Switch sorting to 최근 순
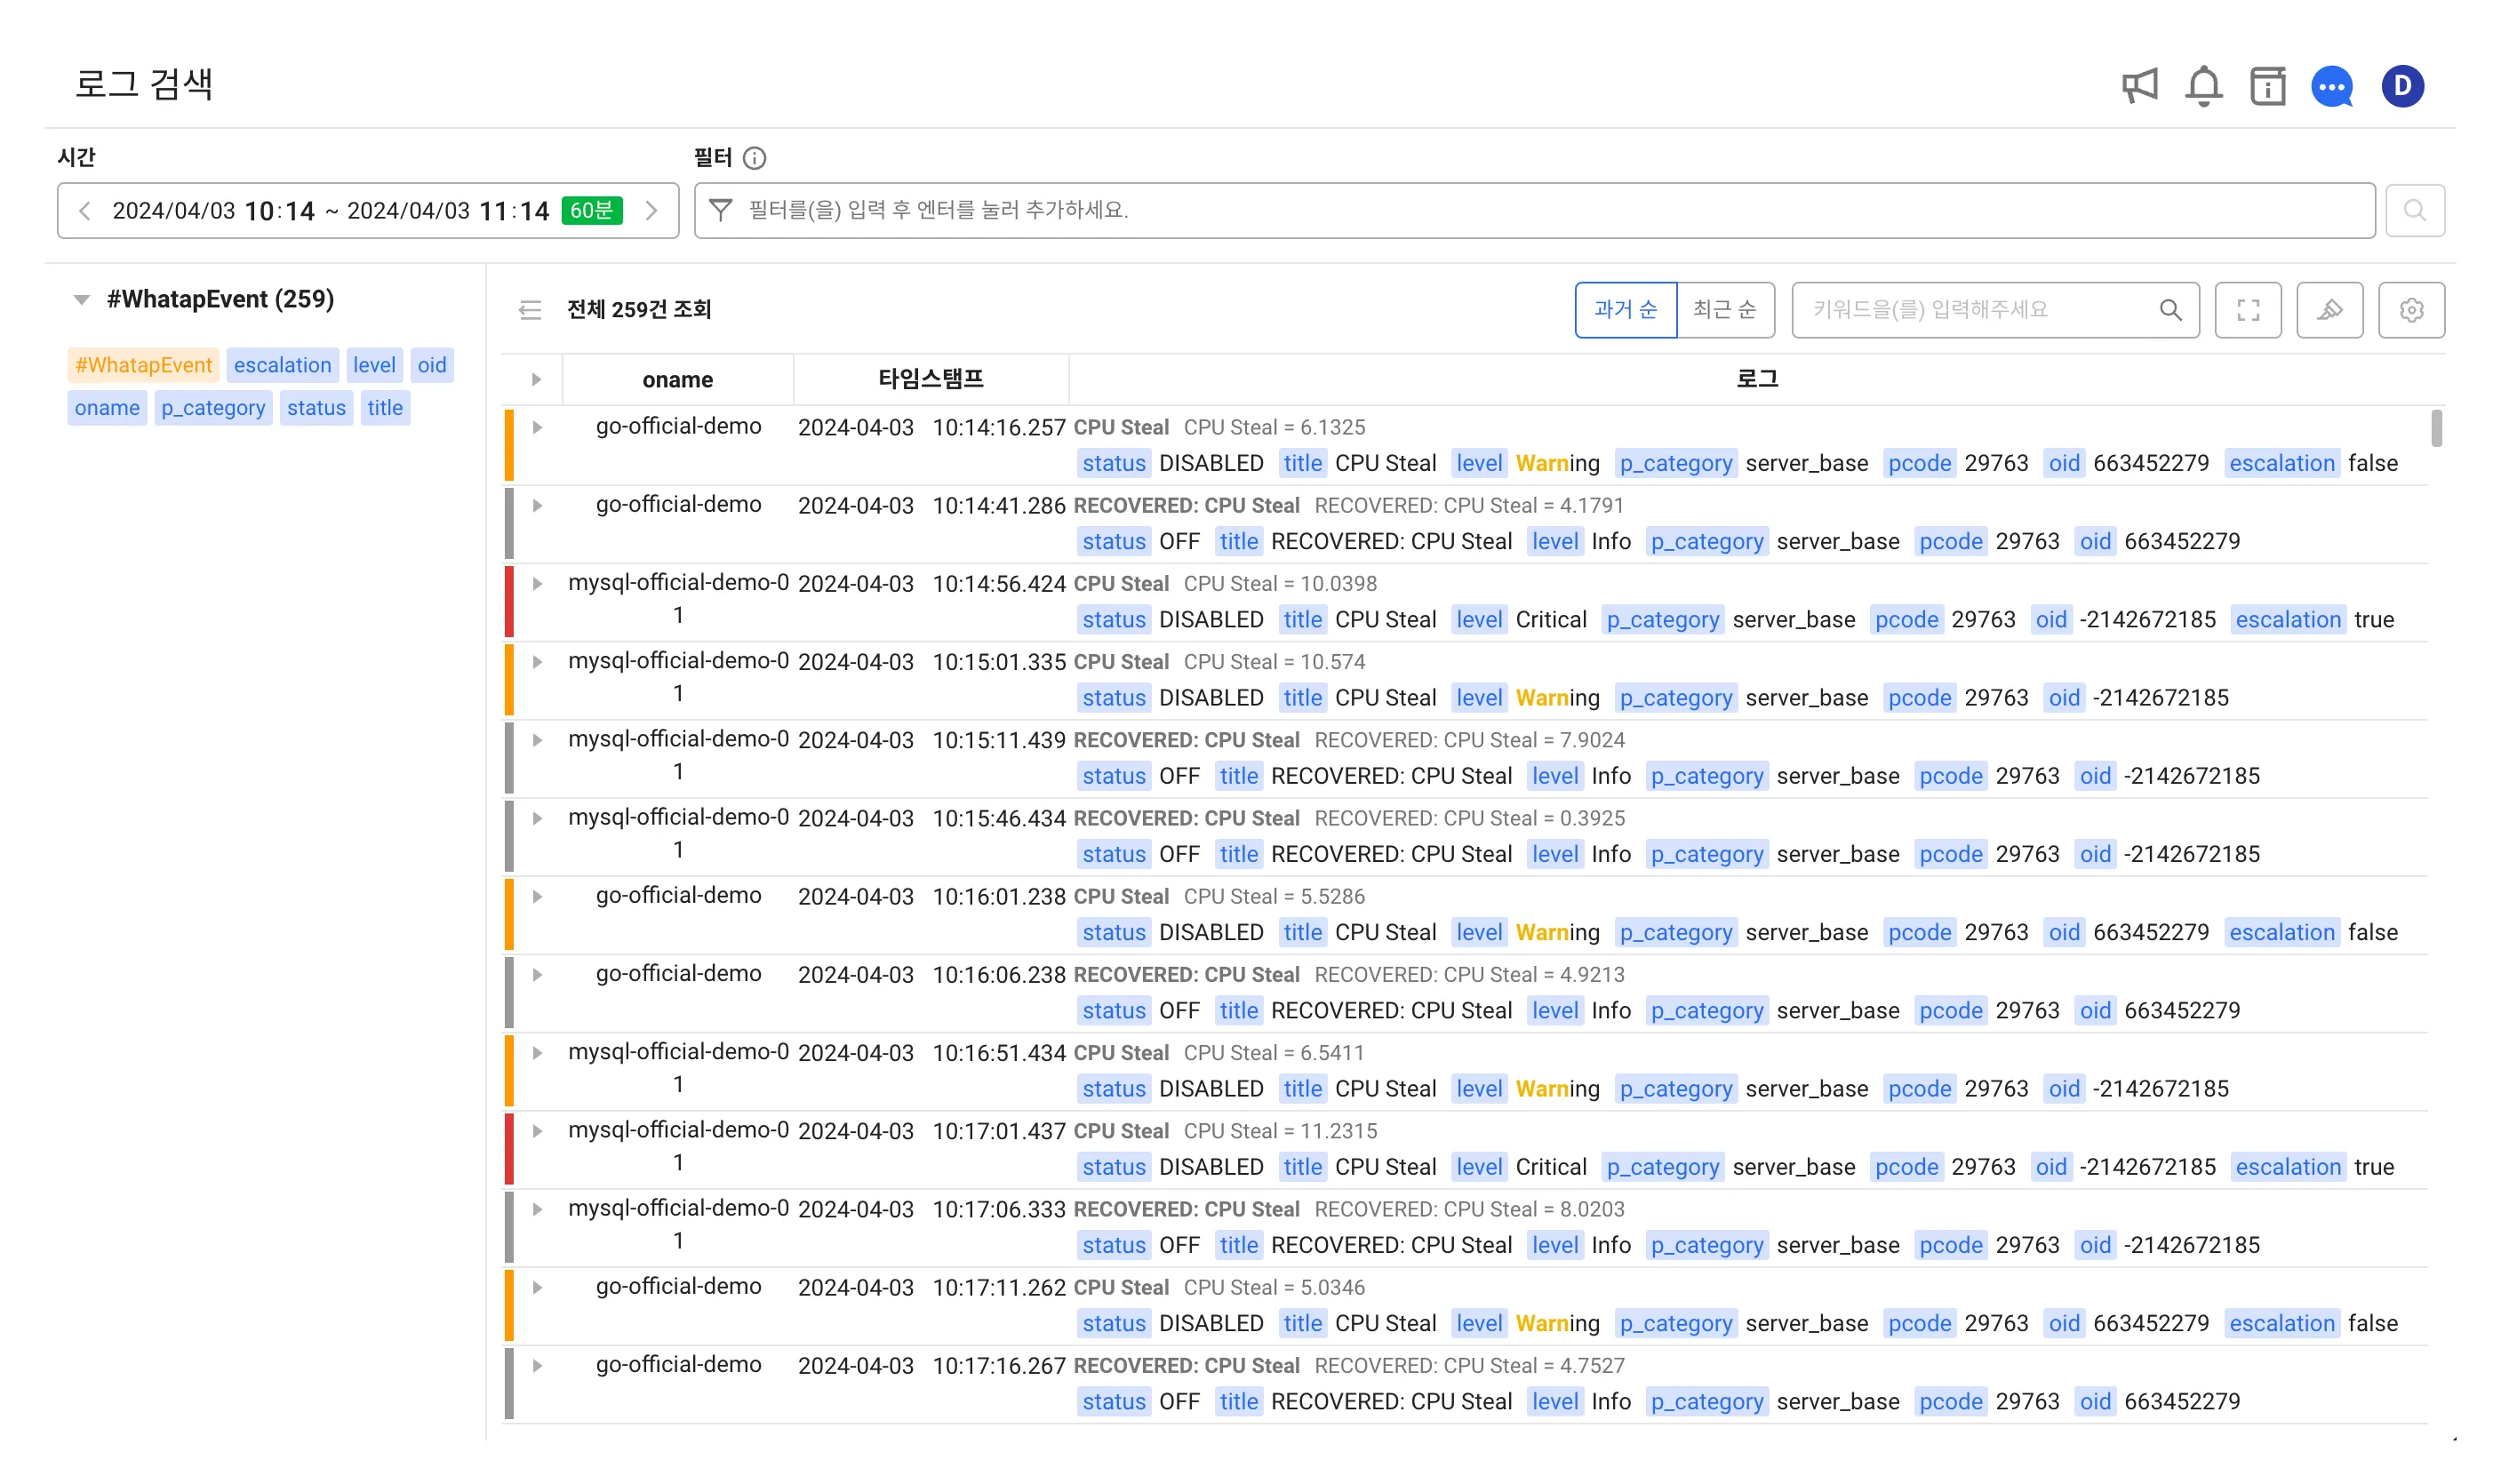Viewport: 2501px width, 1484px height. 1724,310
